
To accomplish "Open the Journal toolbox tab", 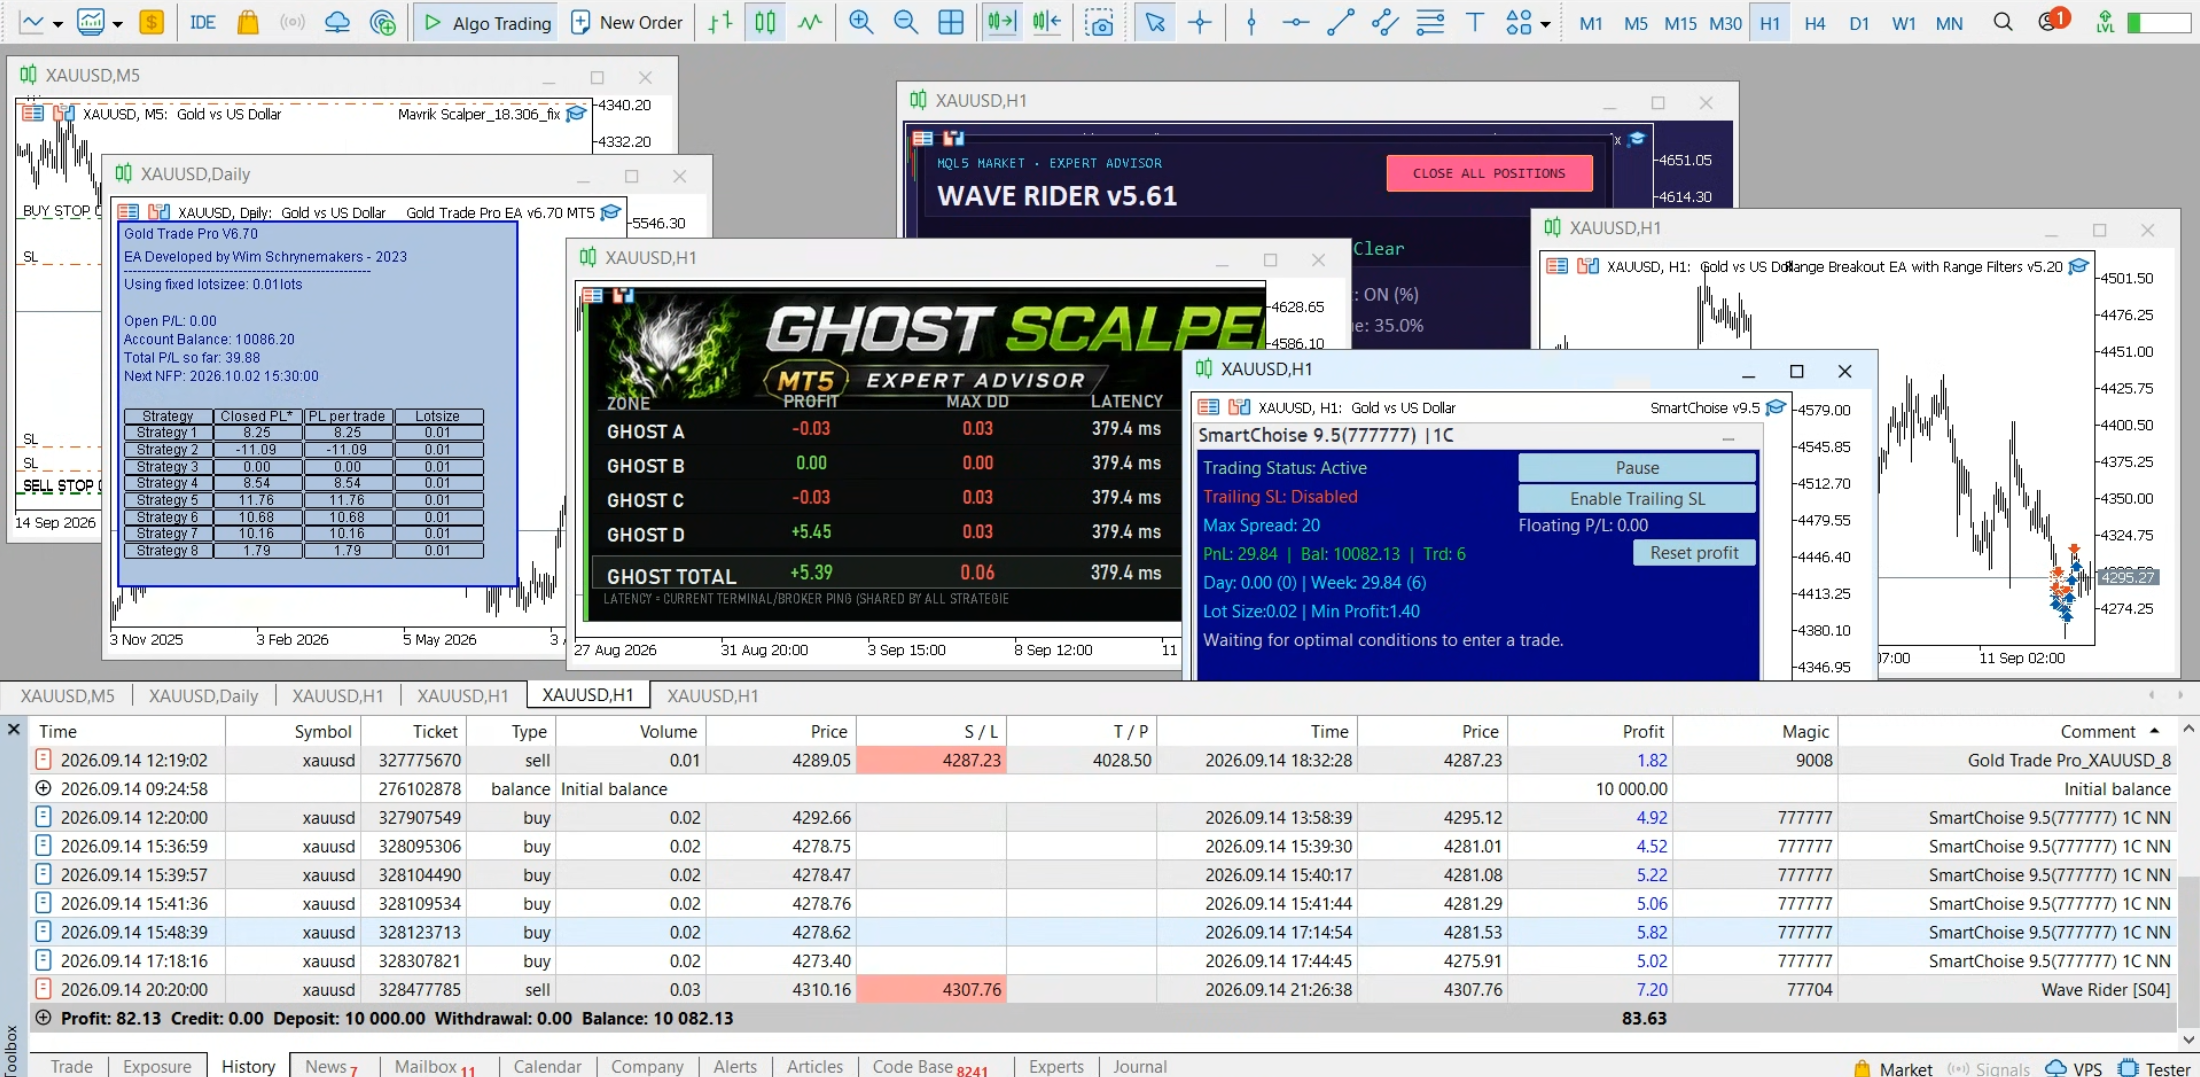I will click(1139, 1066).
